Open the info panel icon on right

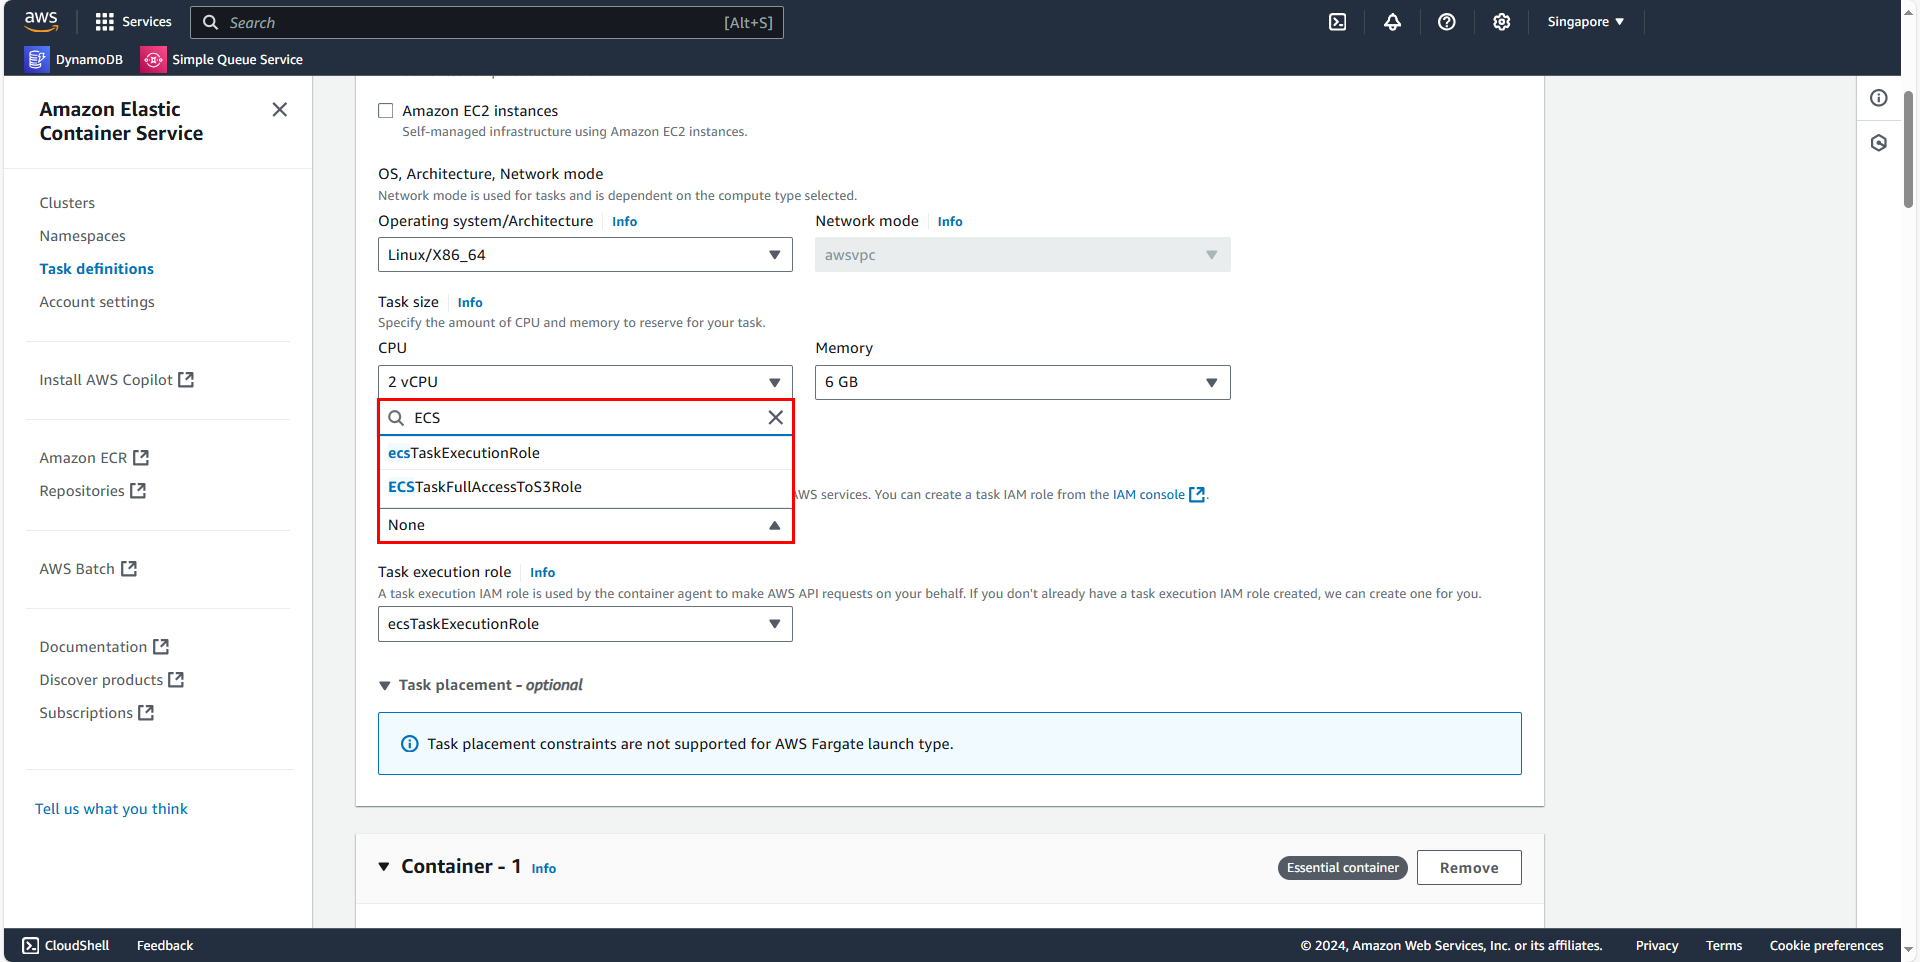click(1879, 98)
